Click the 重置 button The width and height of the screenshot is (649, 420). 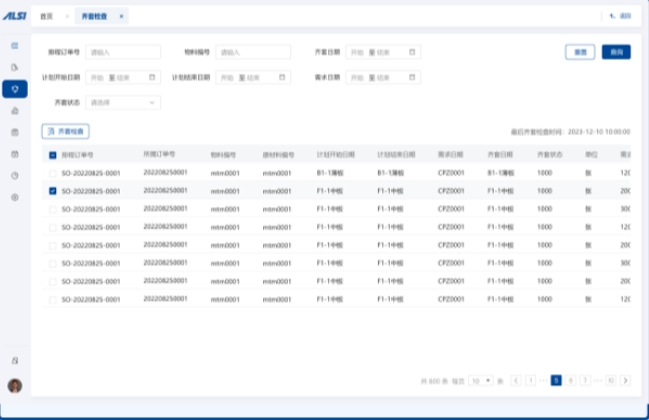click(x=579, y=52)
